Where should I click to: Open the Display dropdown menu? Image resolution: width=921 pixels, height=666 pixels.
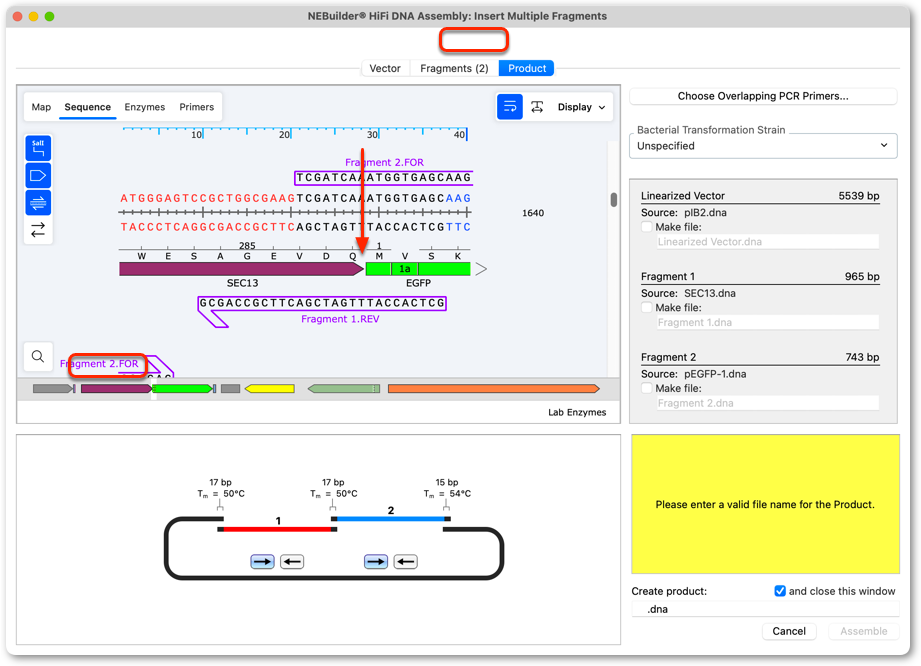tap(581, 107)
